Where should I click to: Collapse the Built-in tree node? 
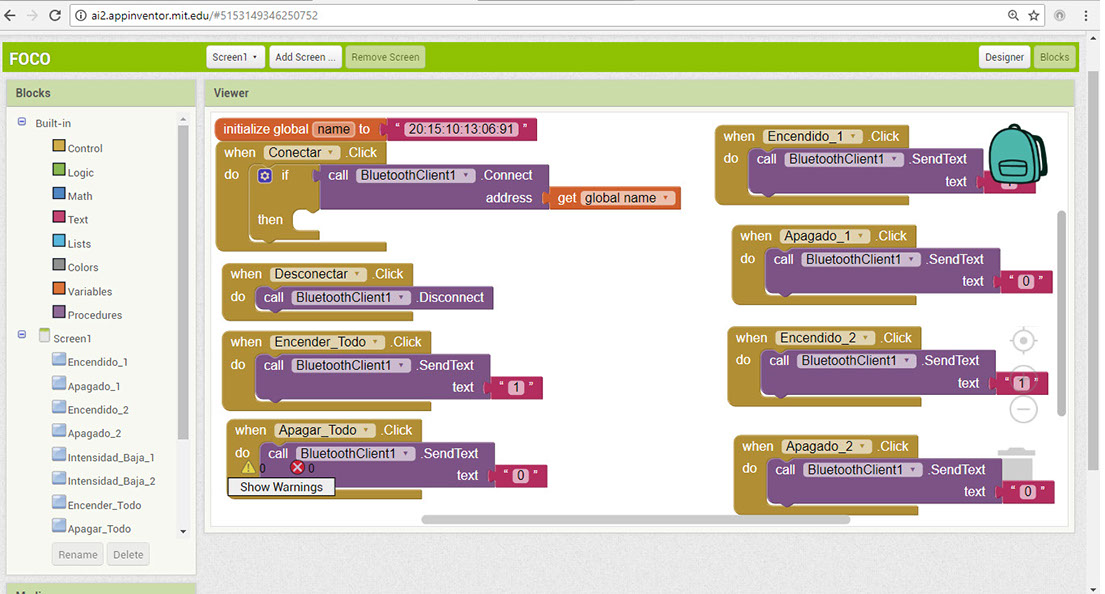22,122
